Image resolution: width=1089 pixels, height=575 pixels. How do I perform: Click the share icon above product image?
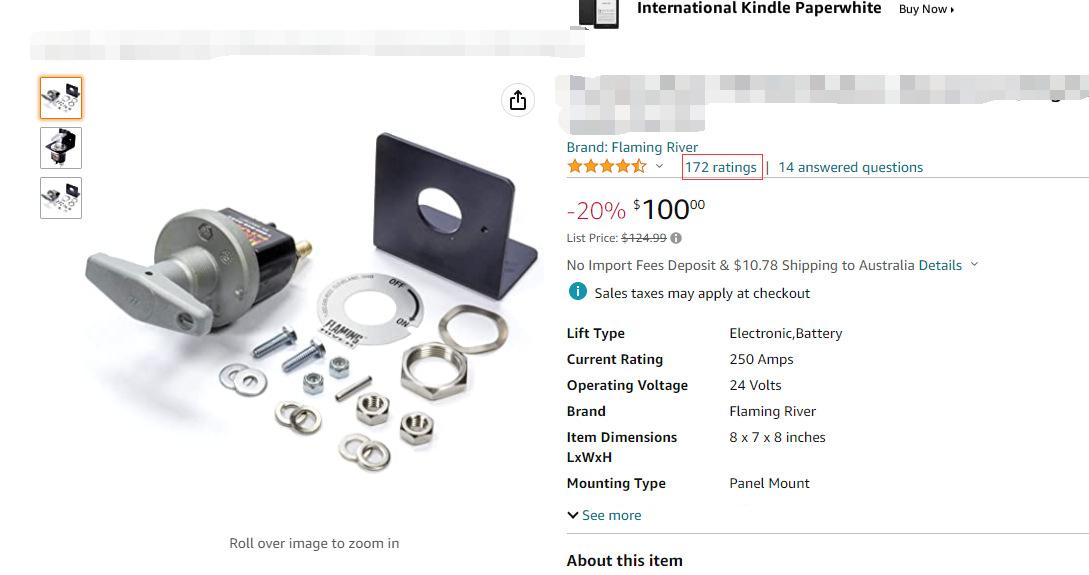517,100
